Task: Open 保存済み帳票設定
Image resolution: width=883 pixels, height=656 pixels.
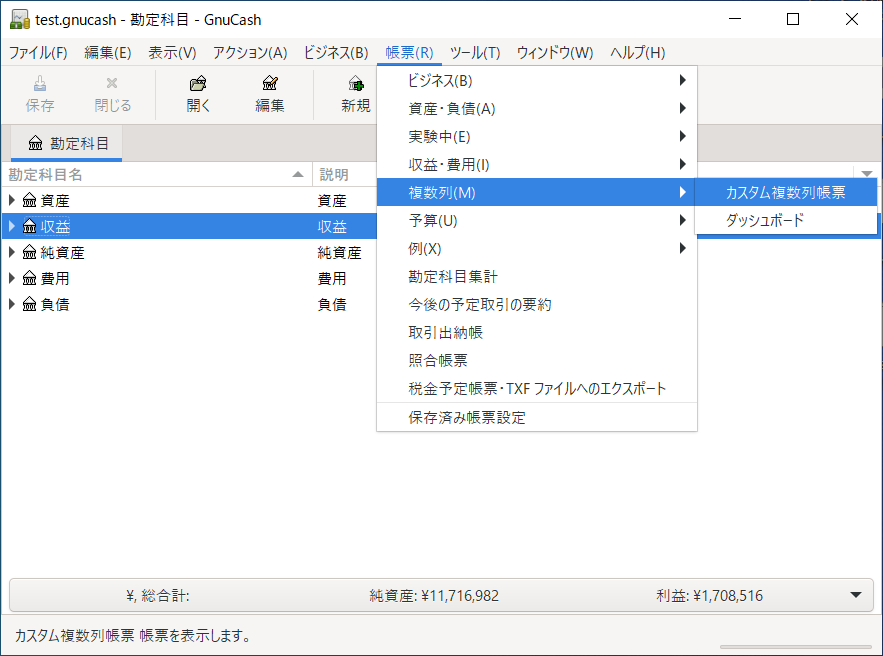Action: (537, 417)
